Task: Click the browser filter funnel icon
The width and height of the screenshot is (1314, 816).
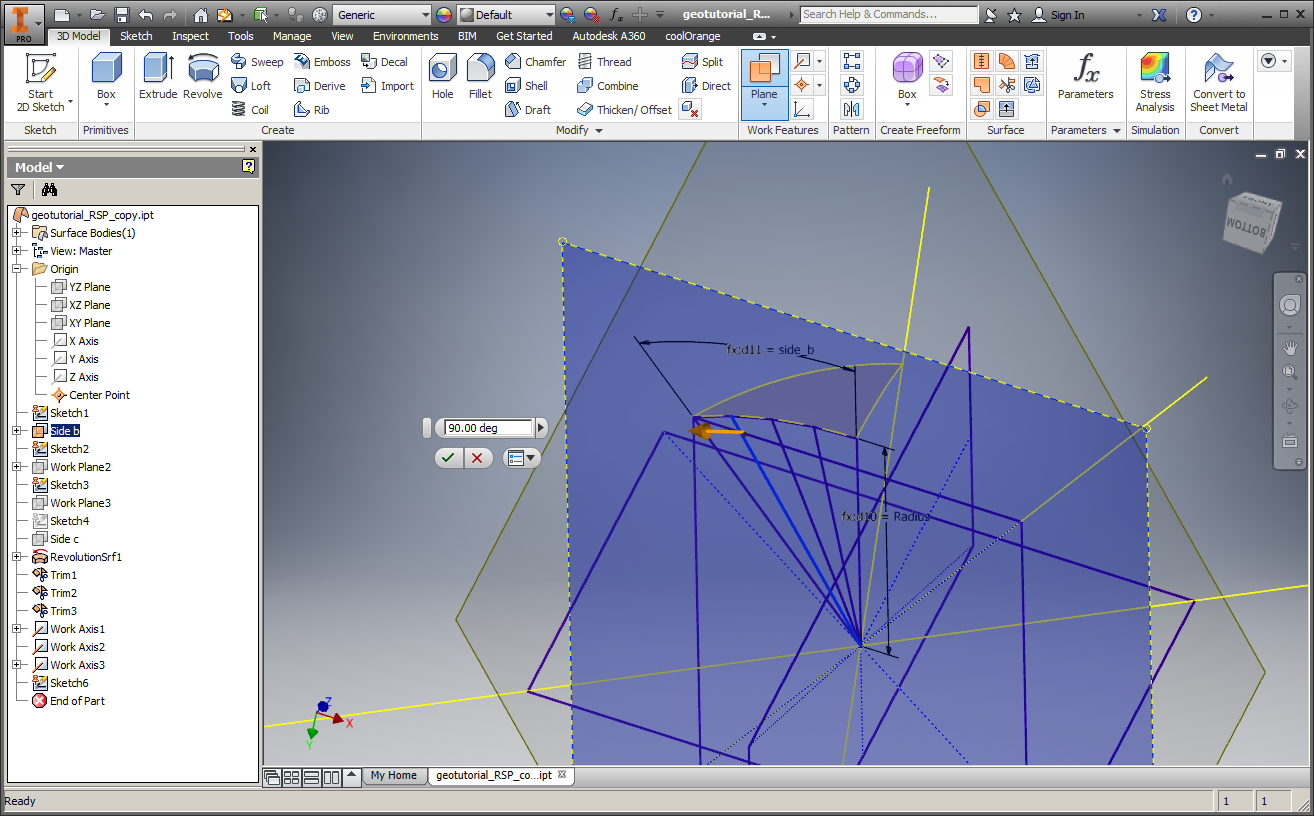Action: [x=18, y=189]
